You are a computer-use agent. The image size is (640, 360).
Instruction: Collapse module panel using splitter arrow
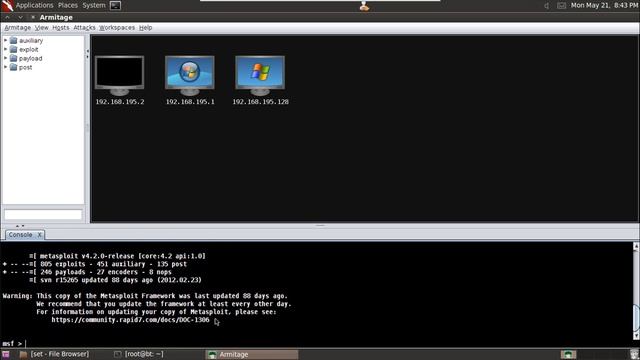coord(87,52)
